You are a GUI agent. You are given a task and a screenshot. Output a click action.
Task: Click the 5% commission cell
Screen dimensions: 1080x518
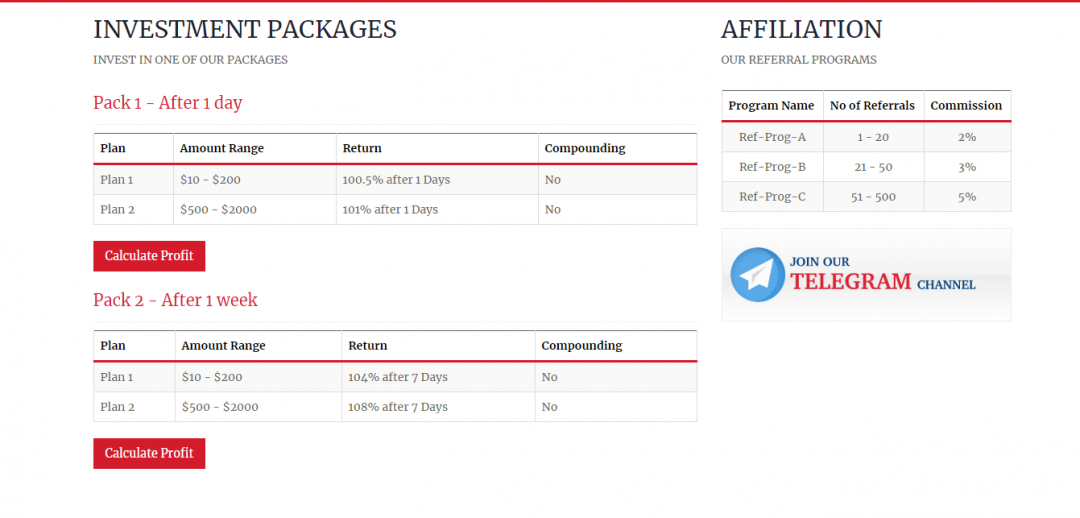click(966, 197)
